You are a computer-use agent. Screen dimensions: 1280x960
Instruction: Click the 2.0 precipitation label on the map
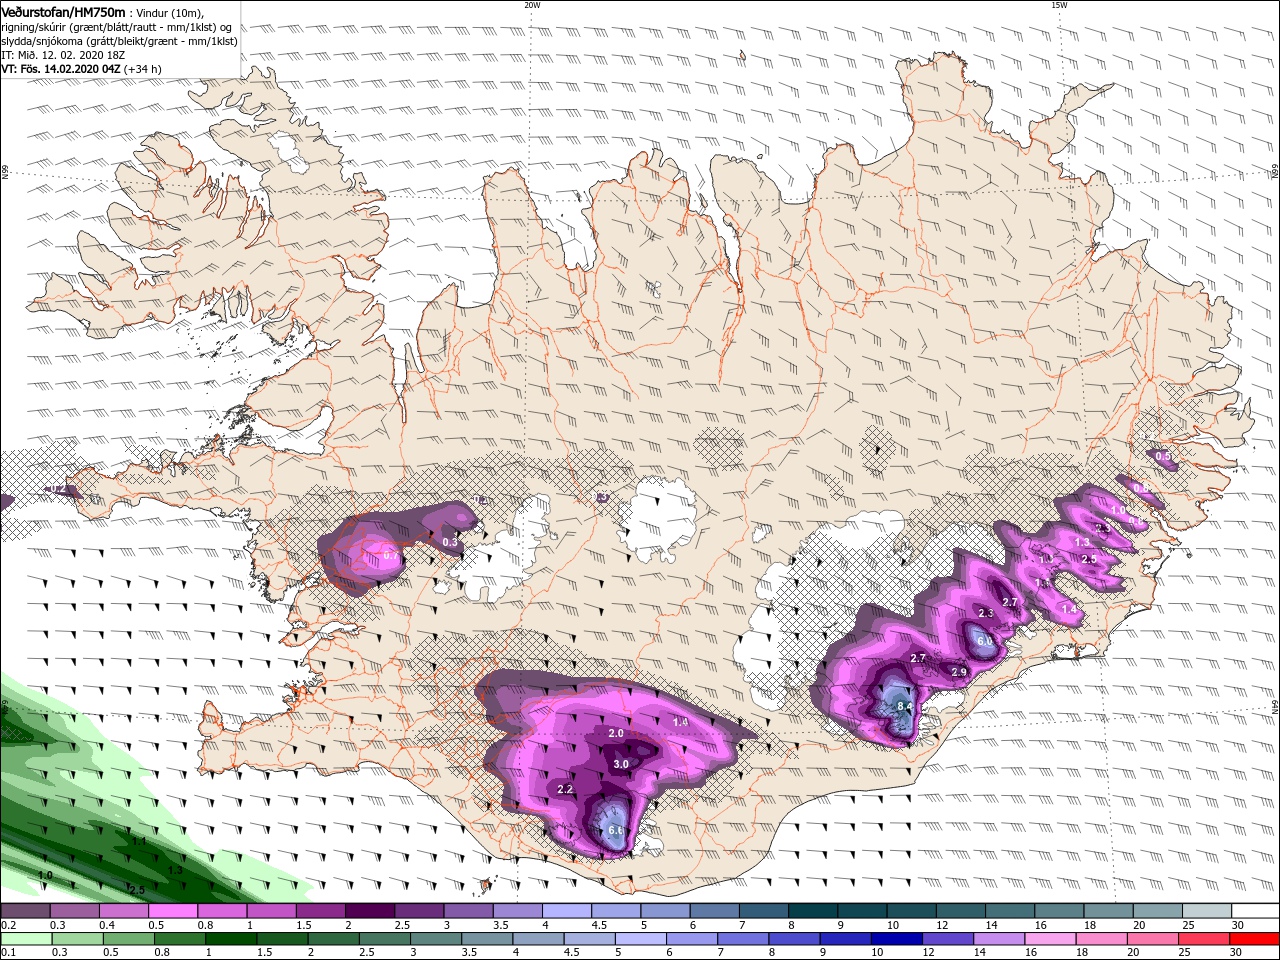[x=616, y=733]
